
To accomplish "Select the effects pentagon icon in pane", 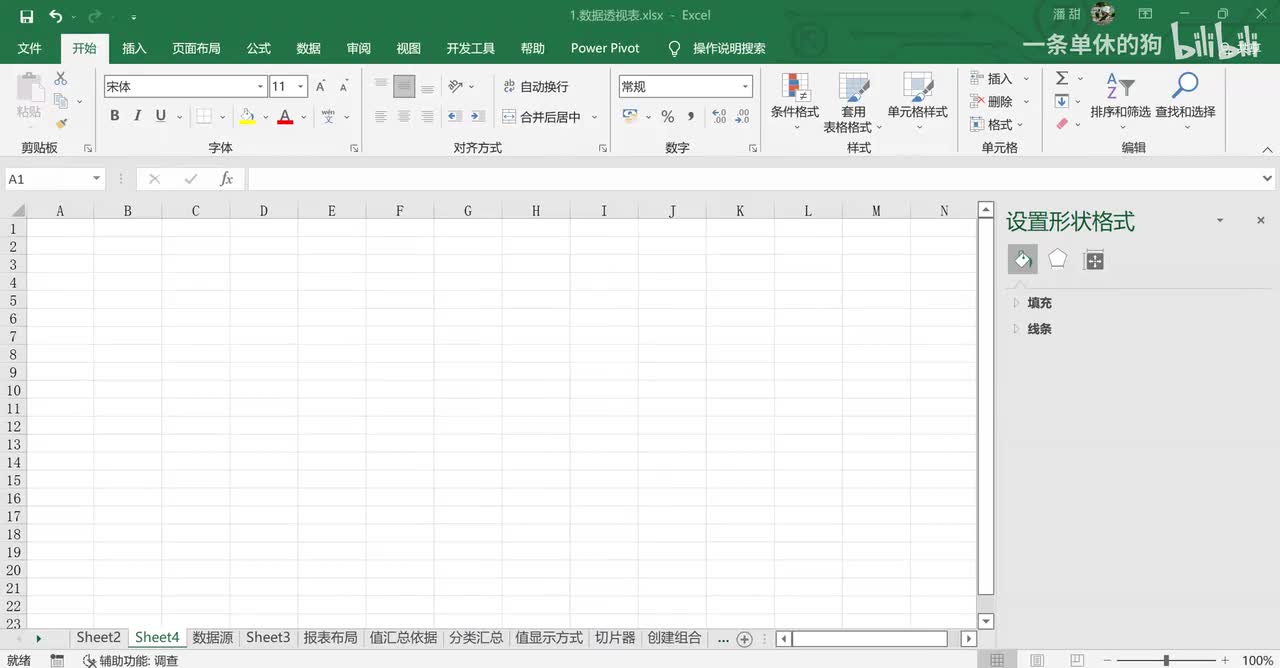I will click(1058, 260).
